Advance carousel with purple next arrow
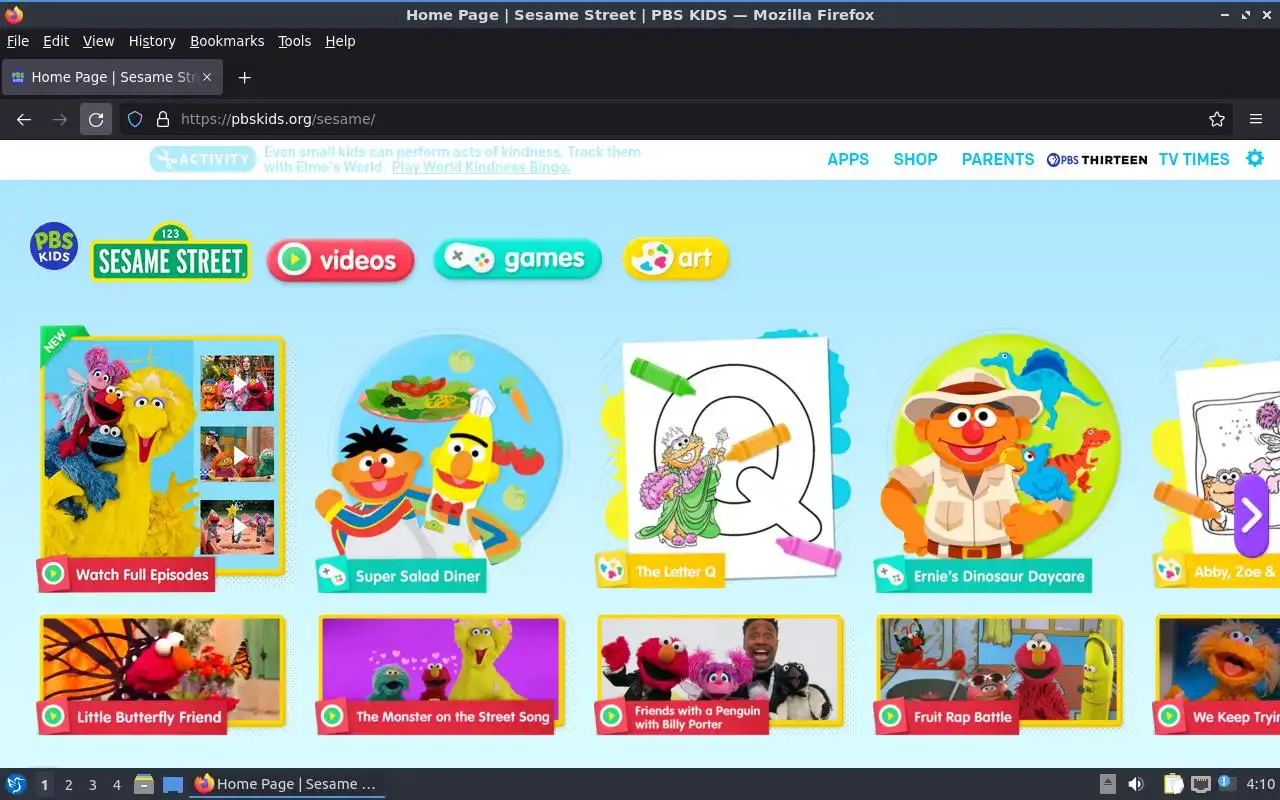Image resolution: width=1280 pixels, height=800 pixels. point(1251,516)
